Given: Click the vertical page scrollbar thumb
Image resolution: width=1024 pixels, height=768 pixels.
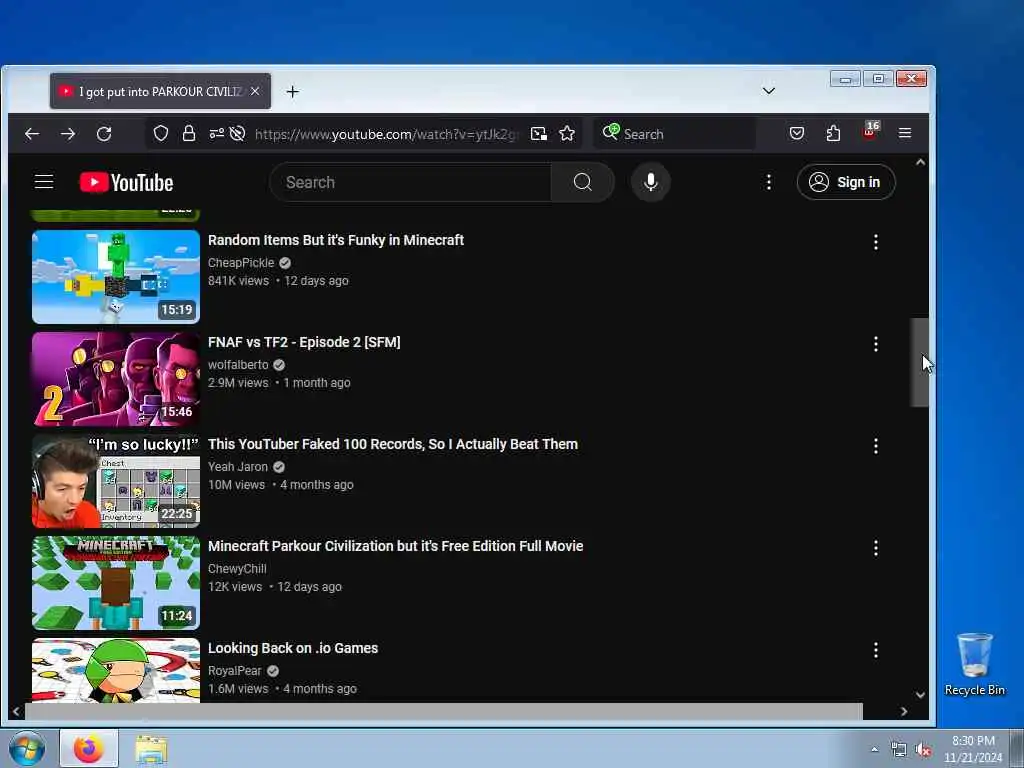Looking at the screenshot, I should pos(920,362).
